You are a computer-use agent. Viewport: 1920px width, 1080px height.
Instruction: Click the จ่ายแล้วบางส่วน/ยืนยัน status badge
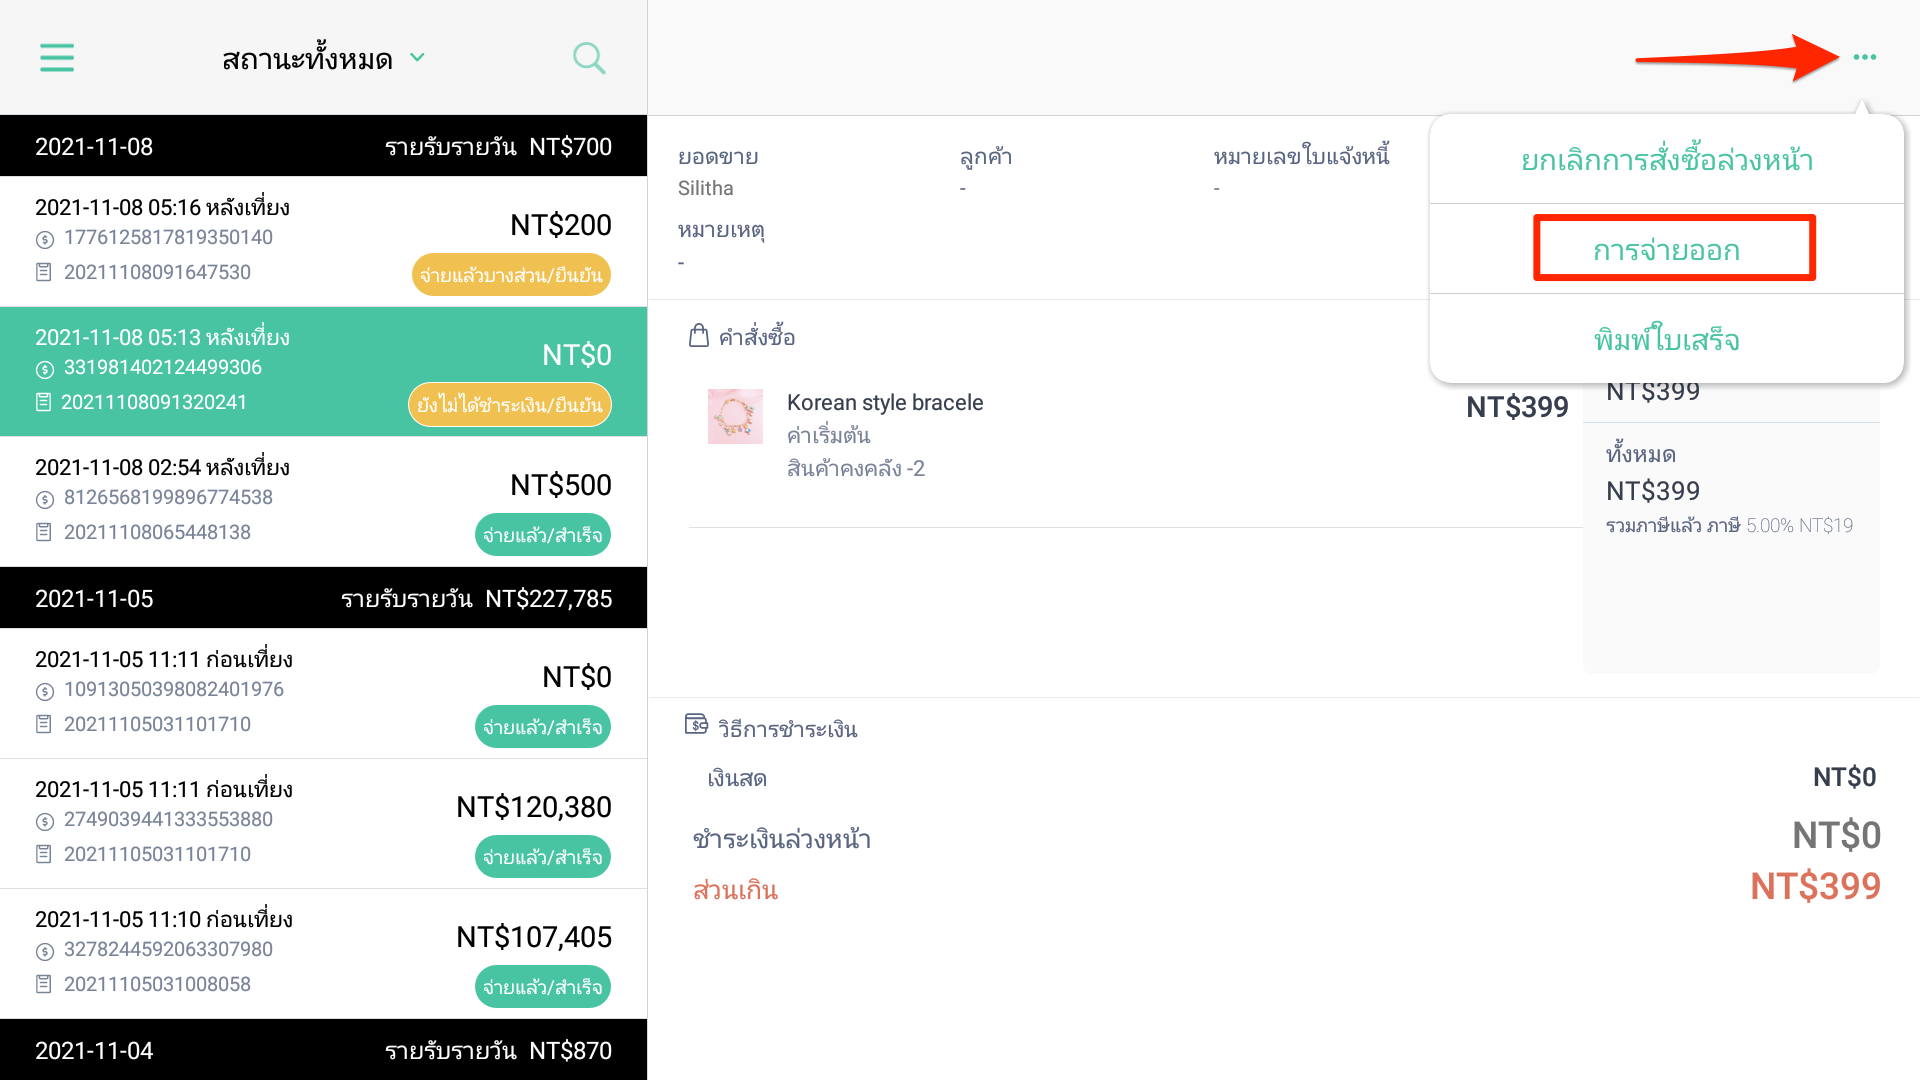[511, 275]
